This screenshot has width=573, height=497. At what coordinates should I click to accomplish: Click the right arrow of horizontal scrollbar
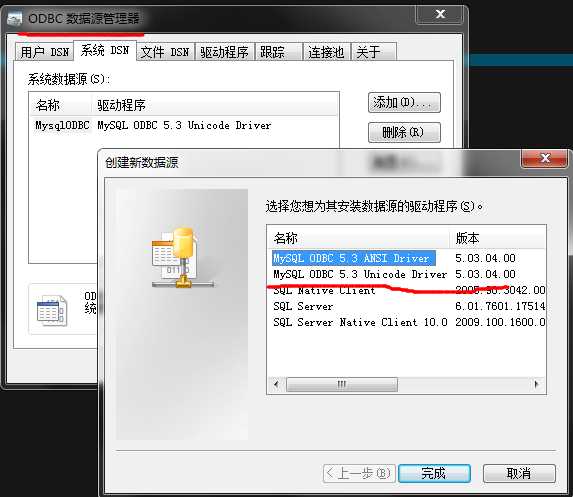tap(537, 384)
